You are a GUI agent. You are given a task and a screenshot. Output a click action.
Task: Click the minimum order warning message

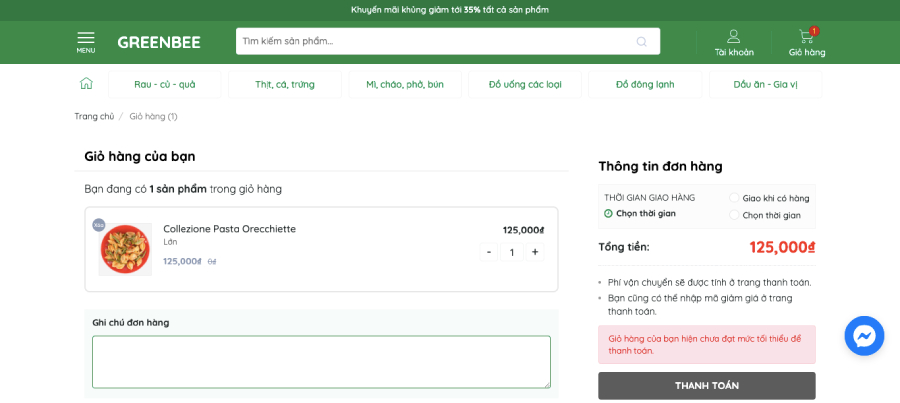pos(707,344)
